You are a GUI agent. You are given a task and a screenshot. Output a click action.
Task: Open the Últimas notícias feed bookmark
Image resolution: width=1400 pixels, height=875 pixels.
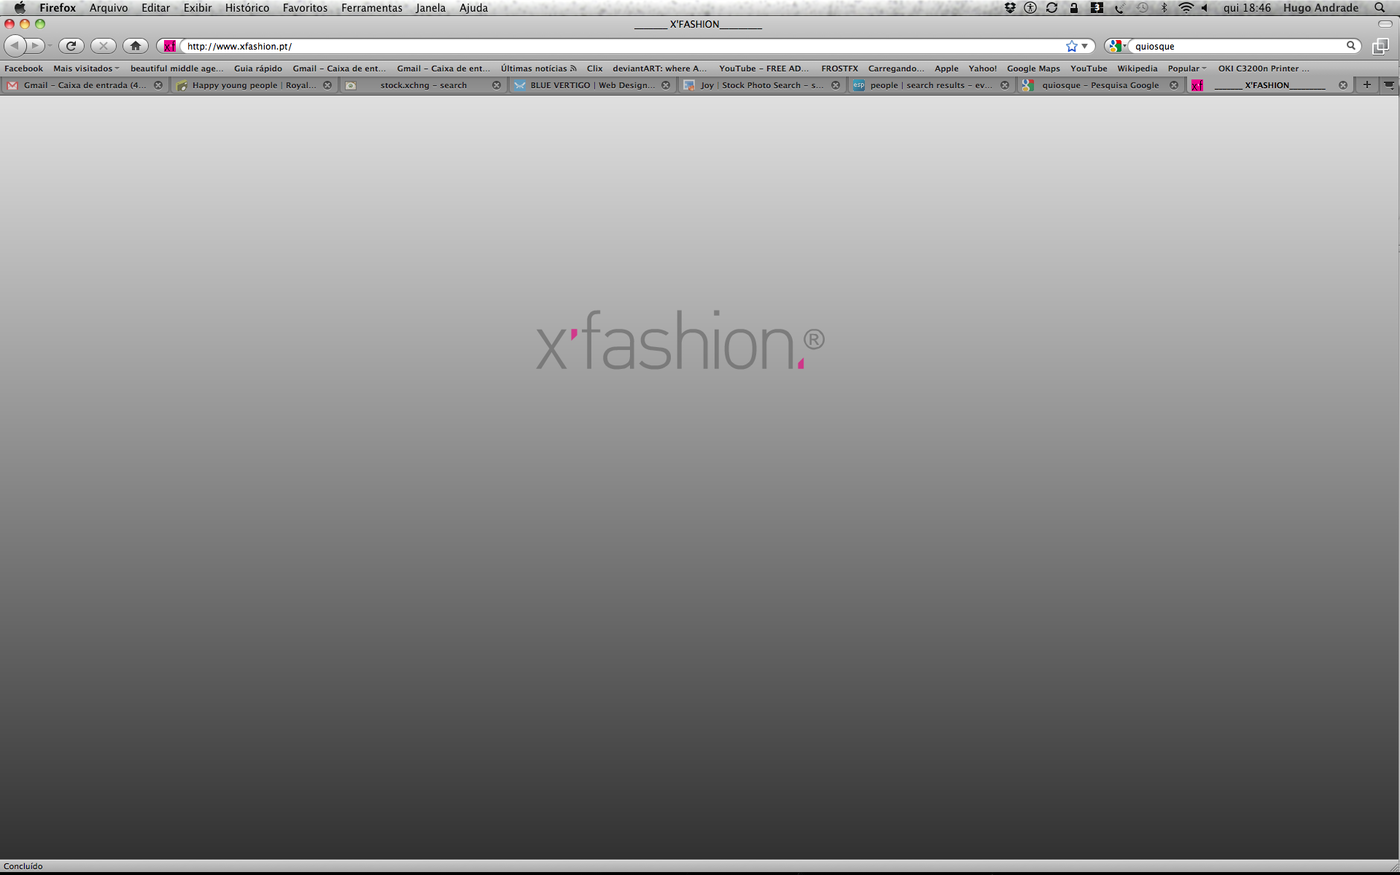click(538, 69)
